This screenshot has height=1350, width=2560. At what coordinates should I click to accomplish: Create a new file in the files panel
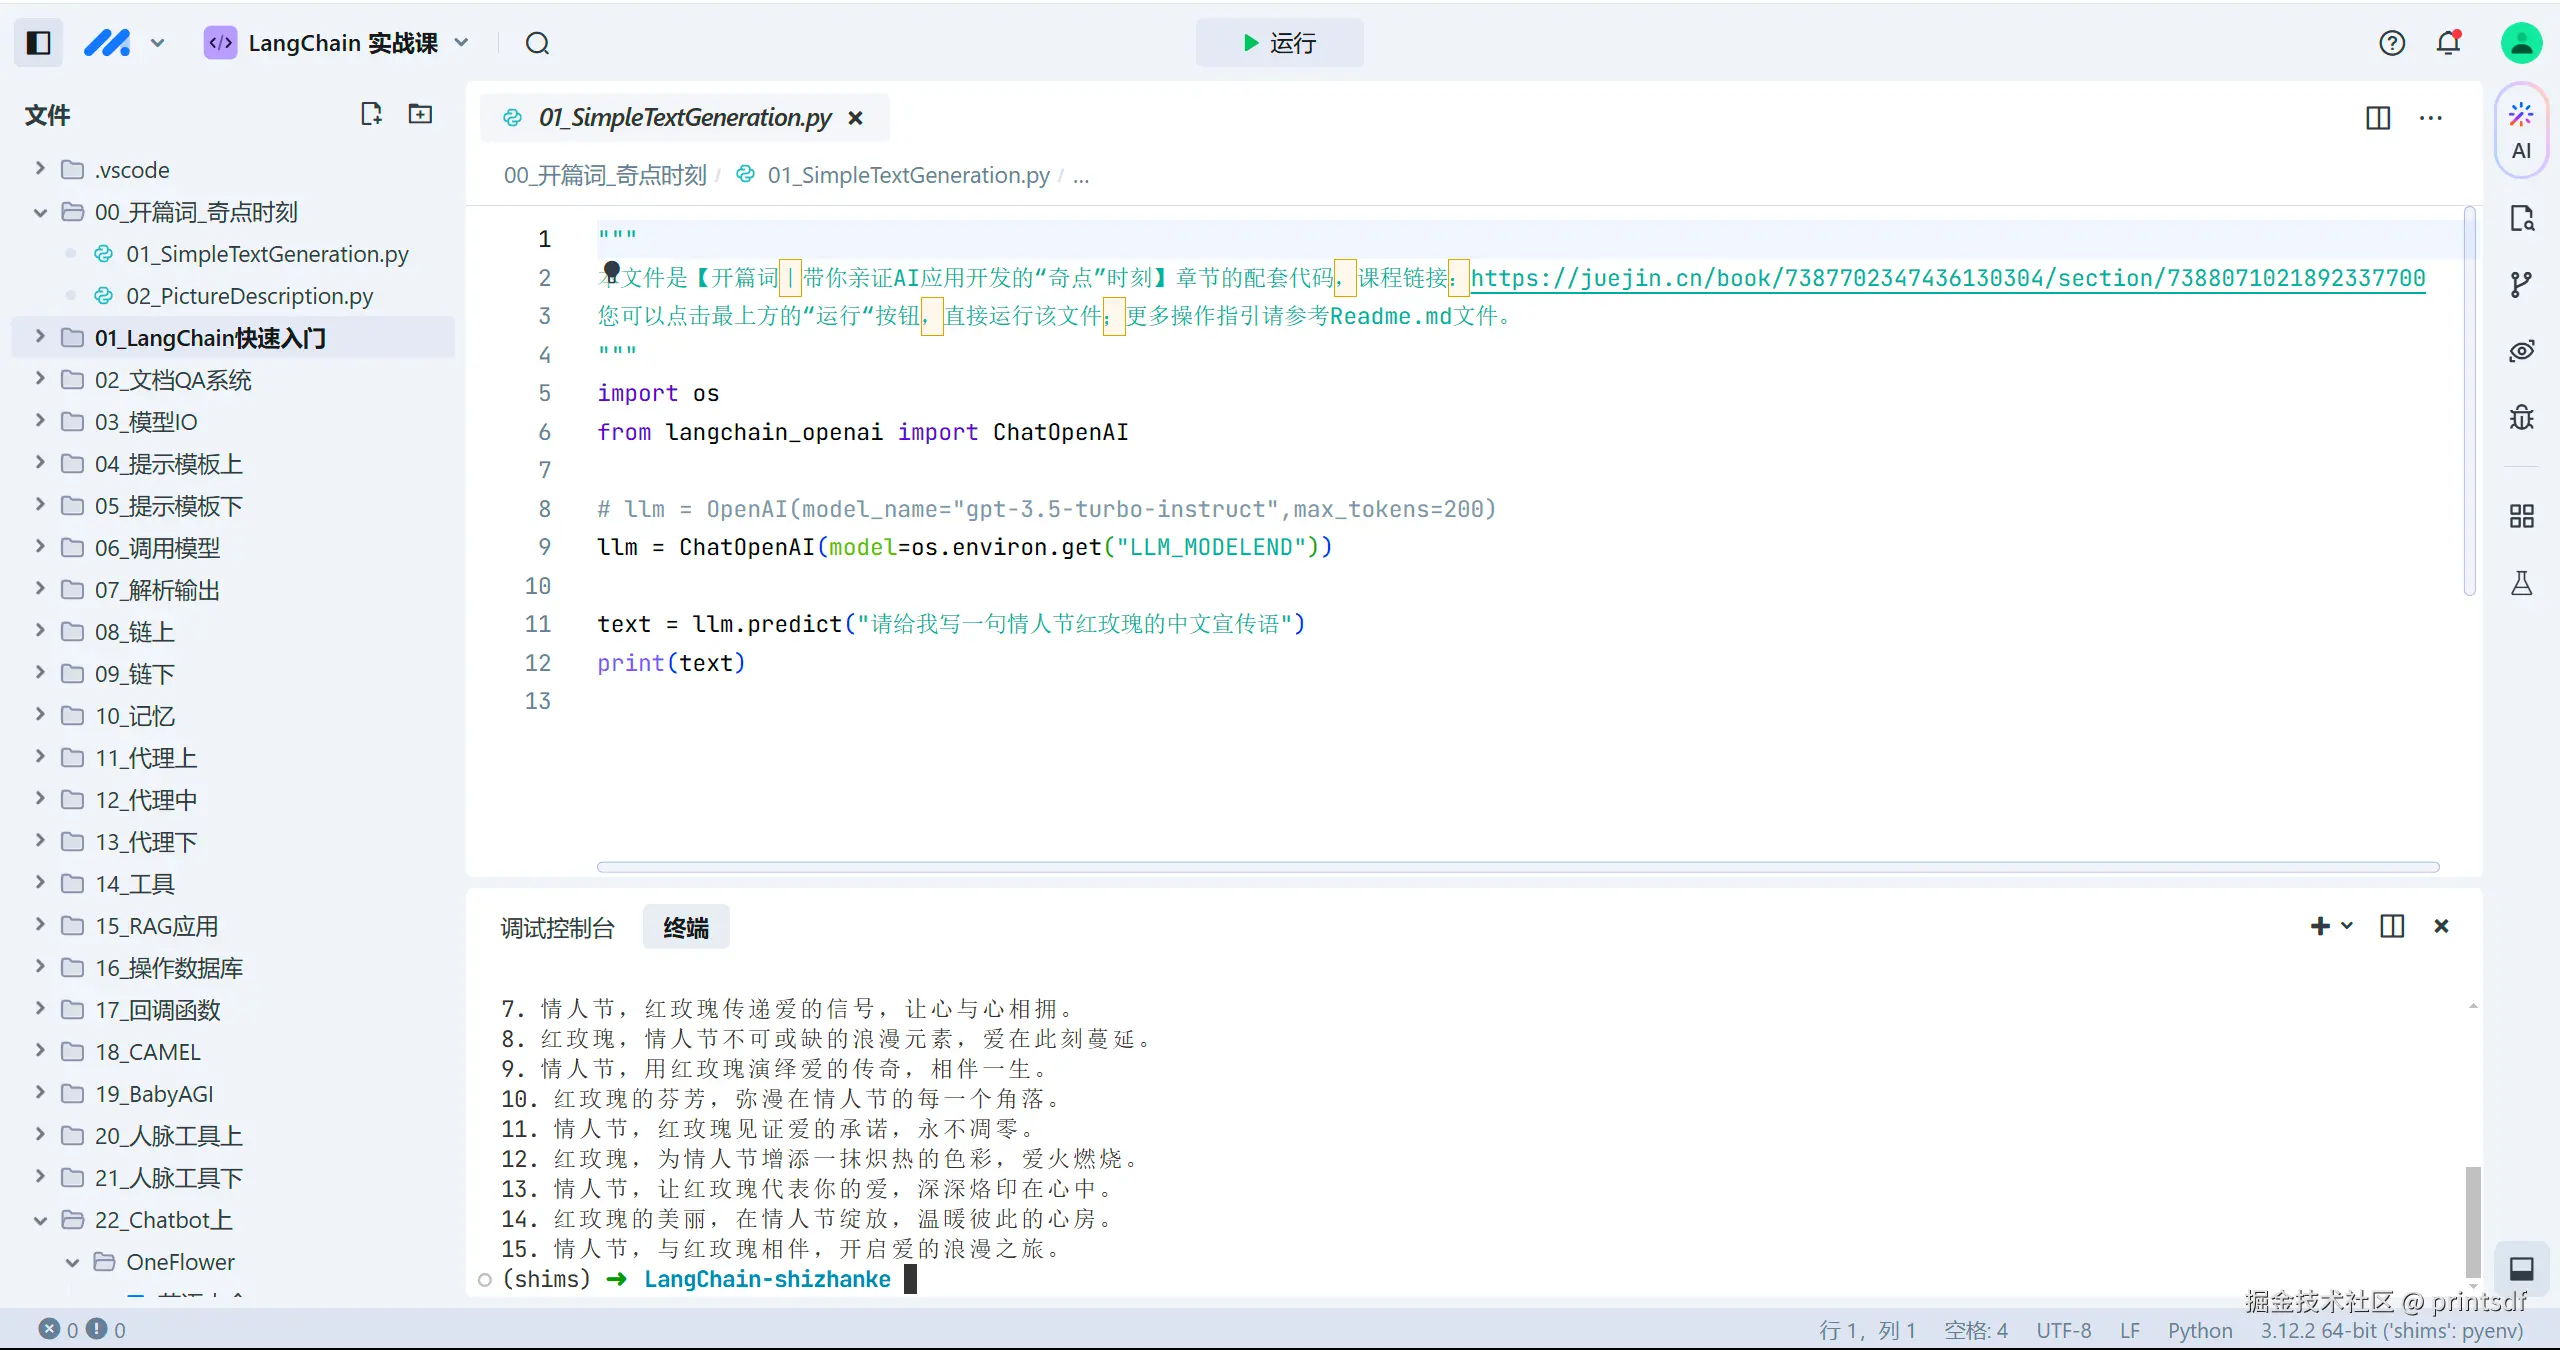click(370, 114)
